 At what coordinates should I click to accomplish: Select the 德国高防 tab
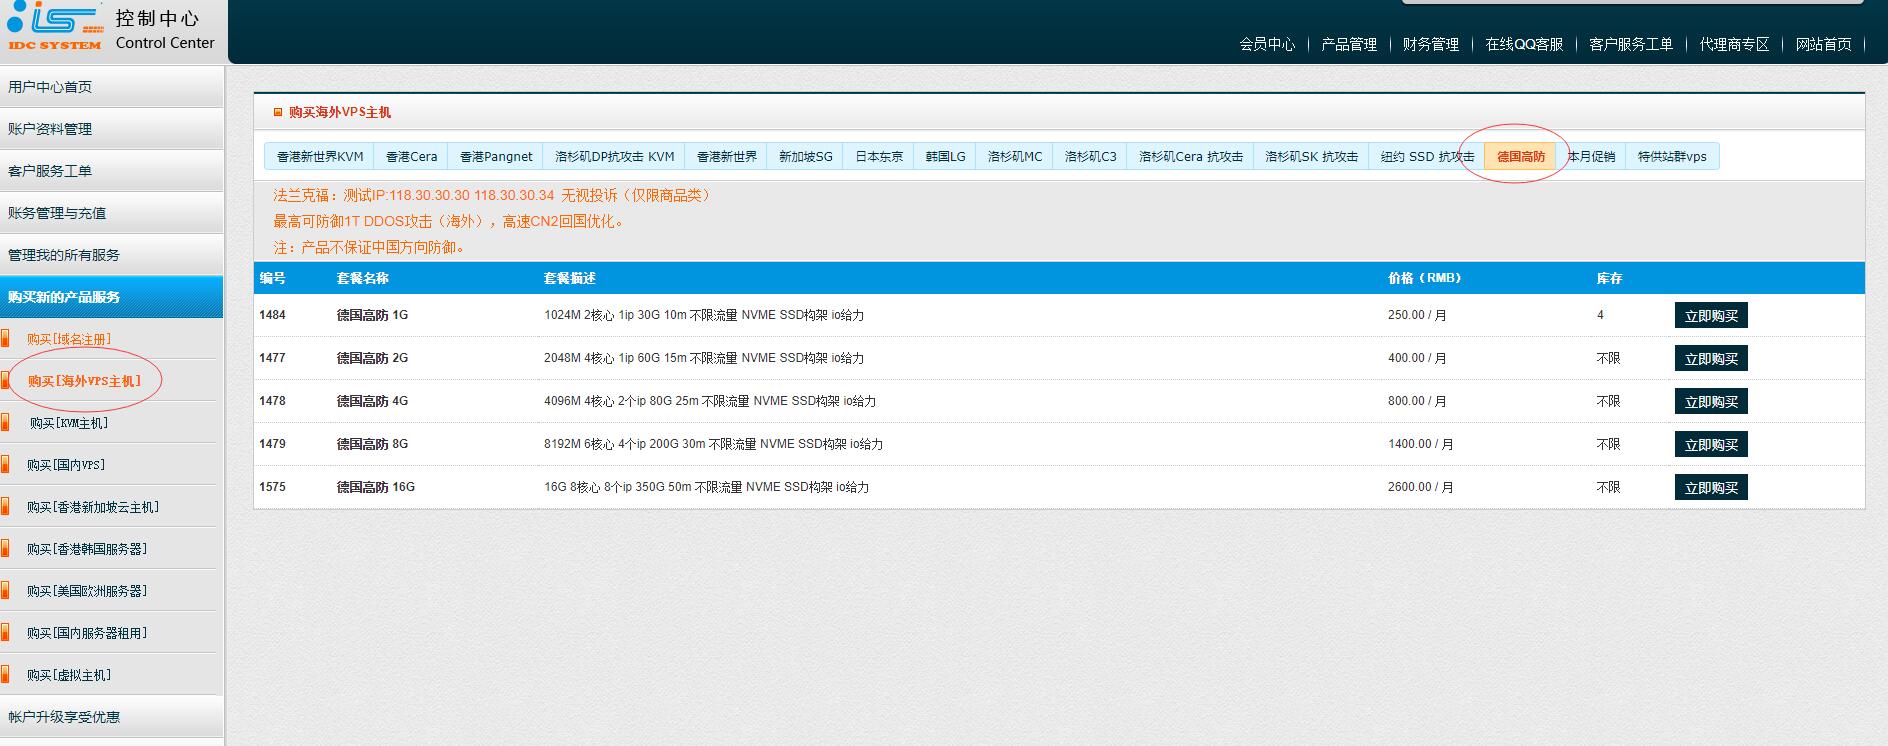coord(1520,157)
